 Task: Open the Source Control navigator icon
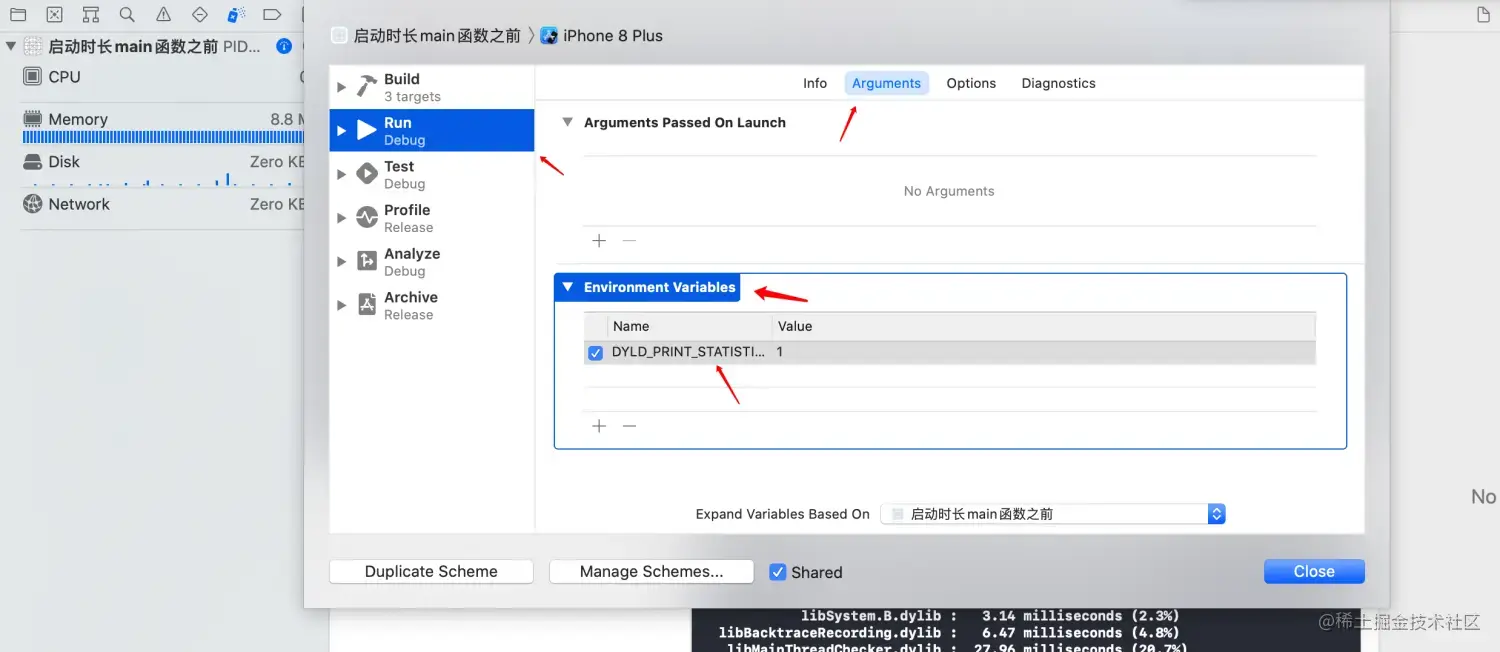coord(55,15)
